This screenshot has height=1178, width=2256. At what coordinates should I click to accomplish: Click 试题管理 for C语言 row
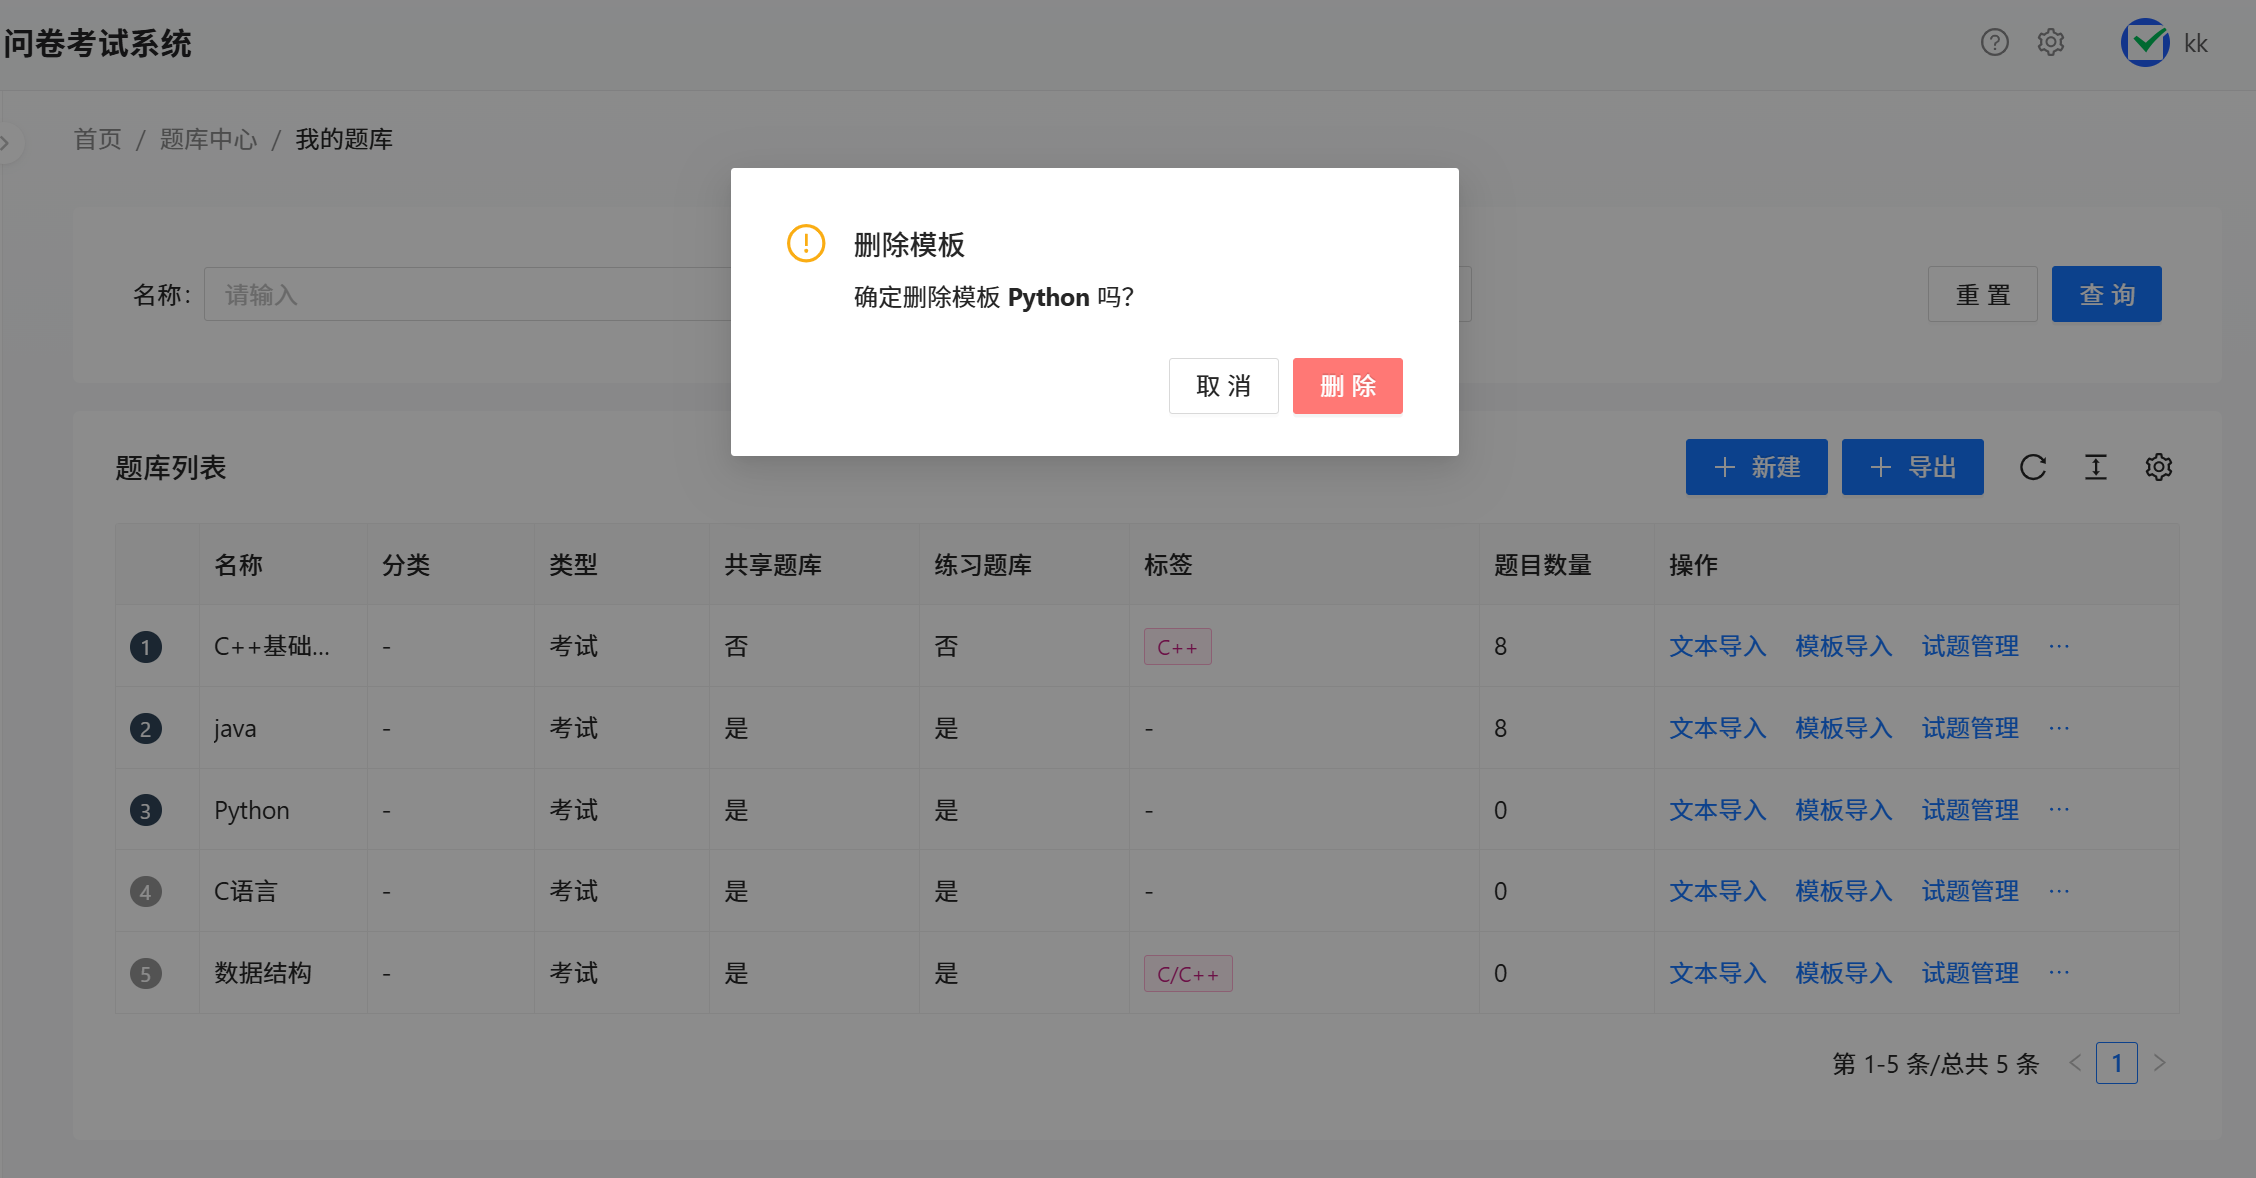click(x=1969, y=891)
